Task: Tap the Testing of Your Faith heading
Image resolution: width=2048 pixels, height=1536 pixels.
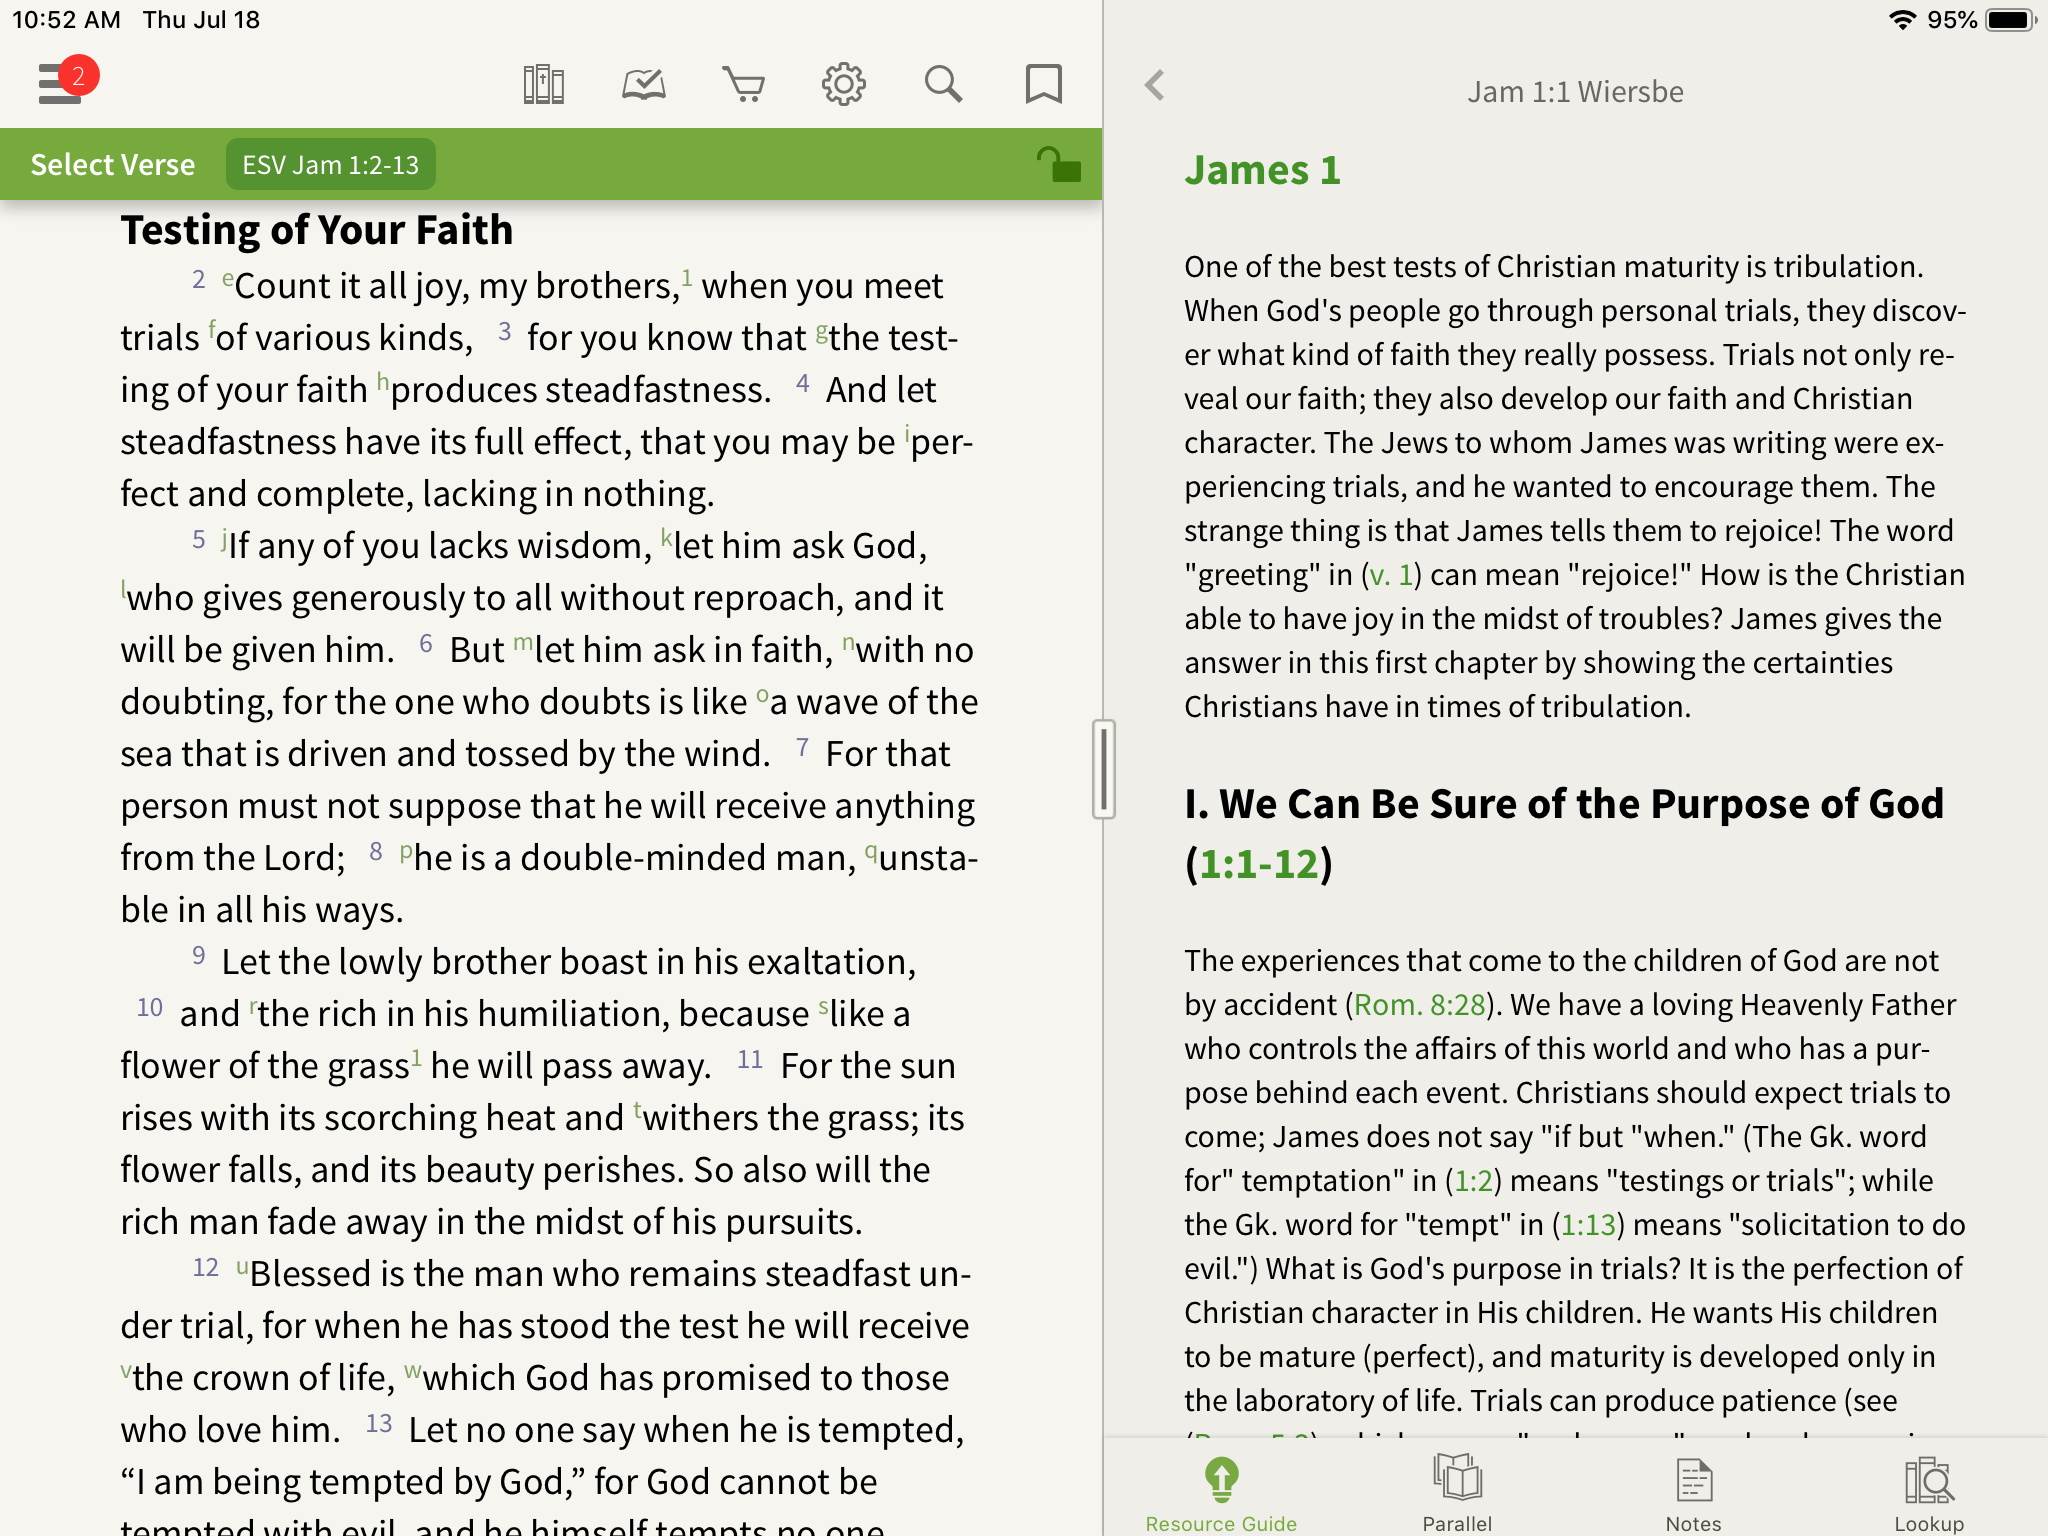Action: click(317, 230)
